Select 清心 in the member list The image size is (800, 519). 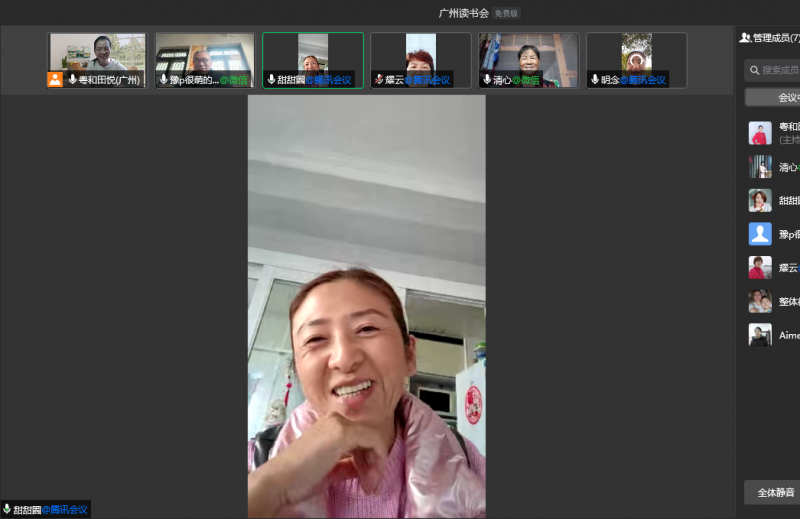(x=775, y=167)
